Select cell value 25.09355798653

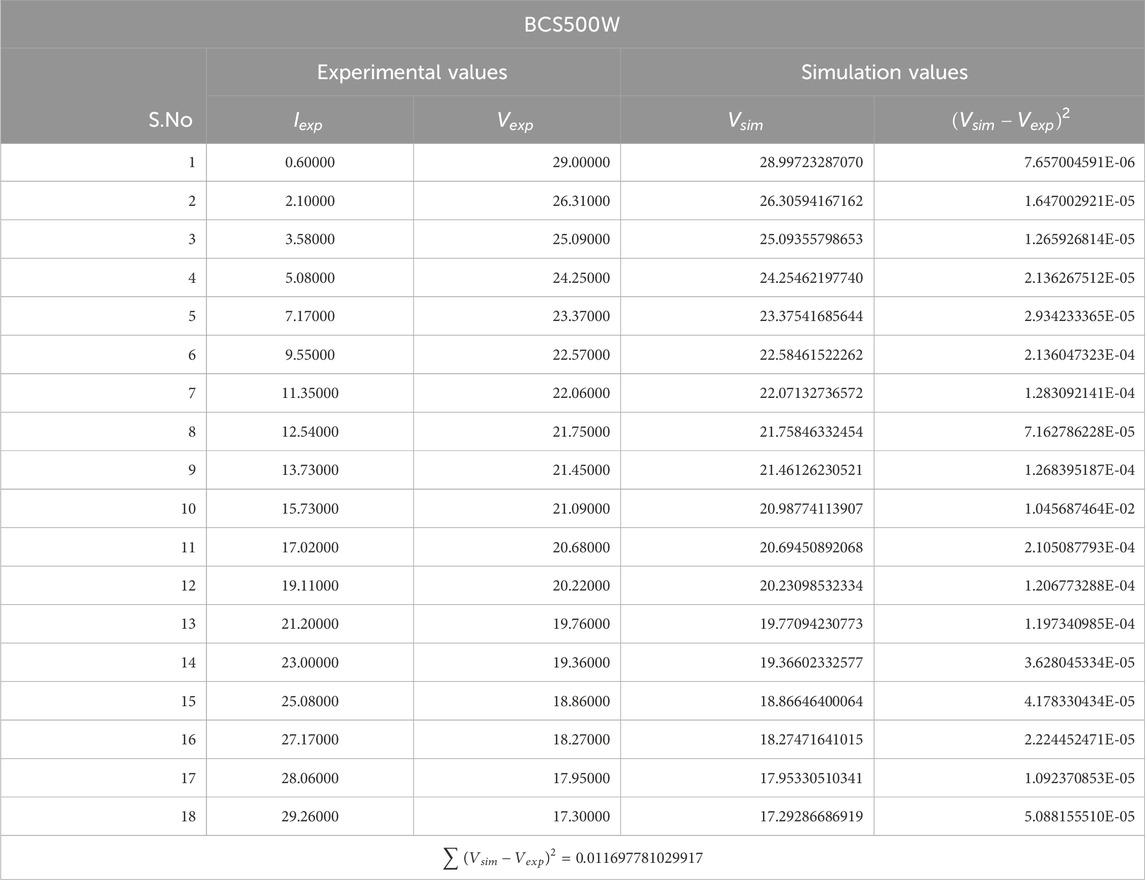point(811,239)
